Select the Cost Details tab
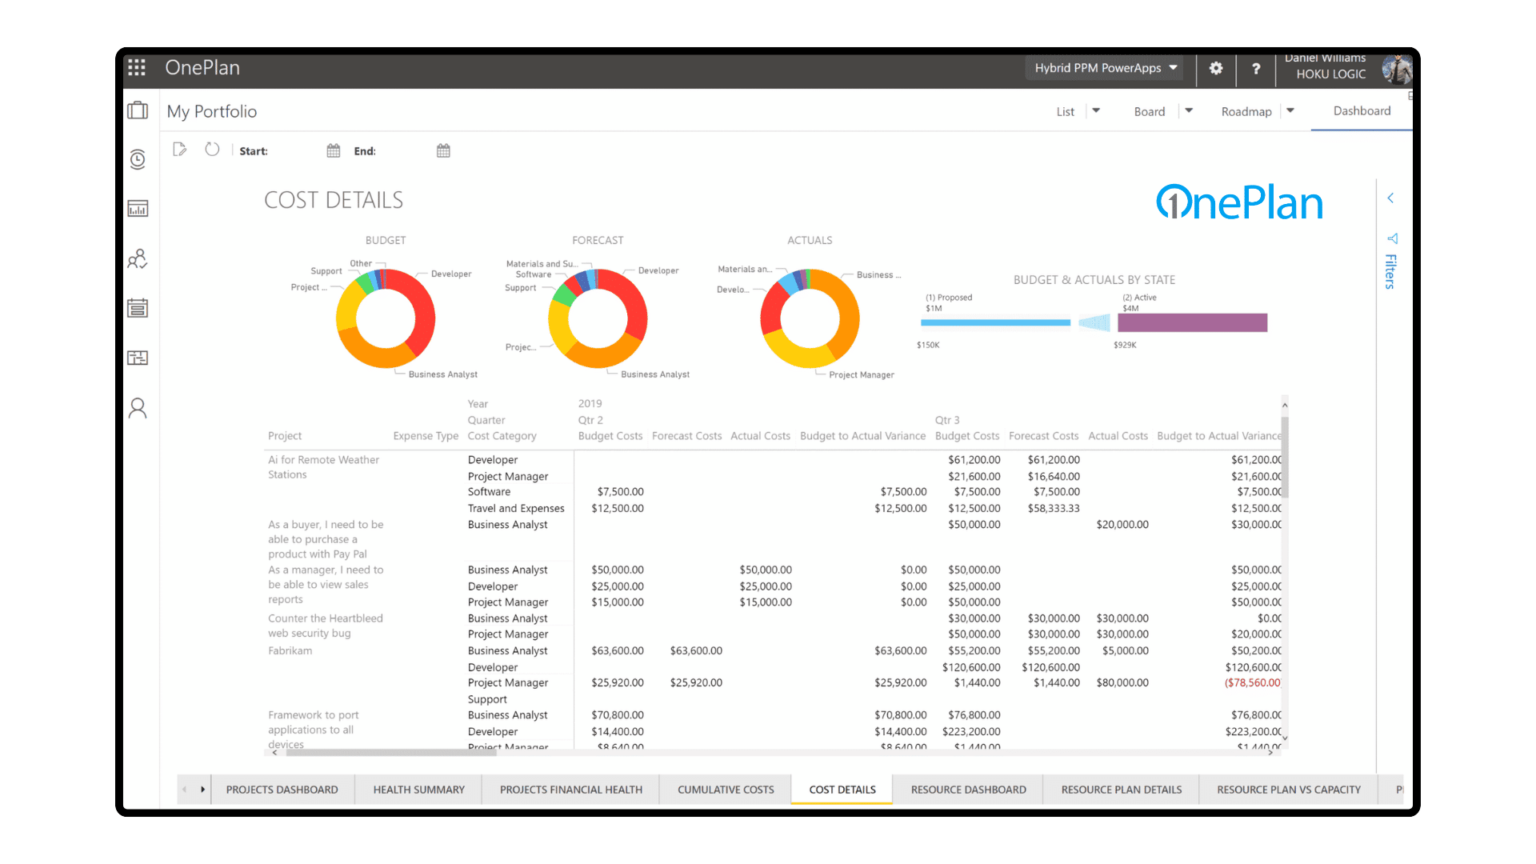This screenshot has height=864, width=1536. pyautogui.click(x=842, y=790)
